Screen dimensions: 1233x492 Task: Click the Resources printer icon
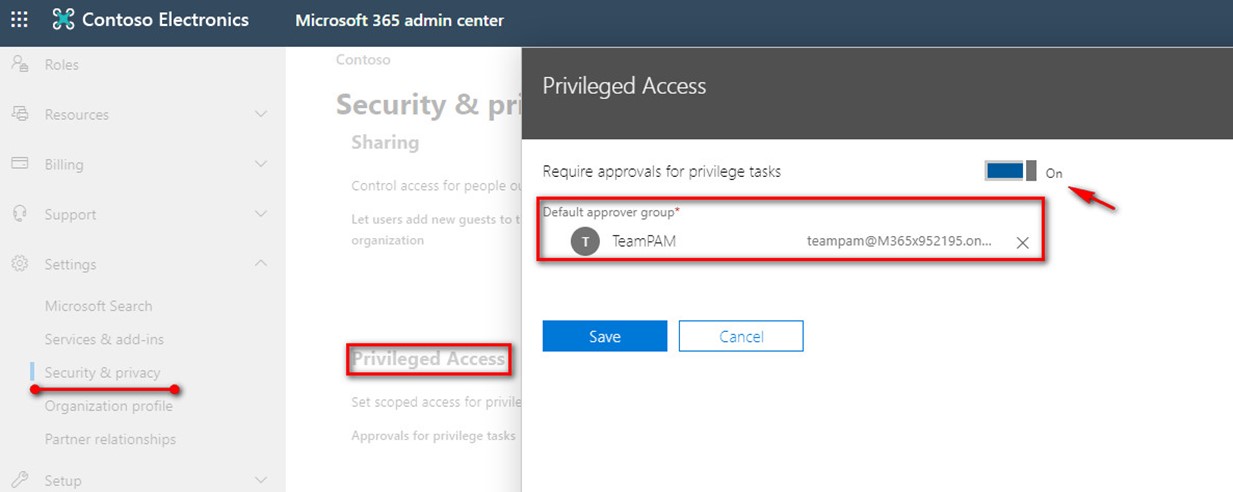point(19,114)
